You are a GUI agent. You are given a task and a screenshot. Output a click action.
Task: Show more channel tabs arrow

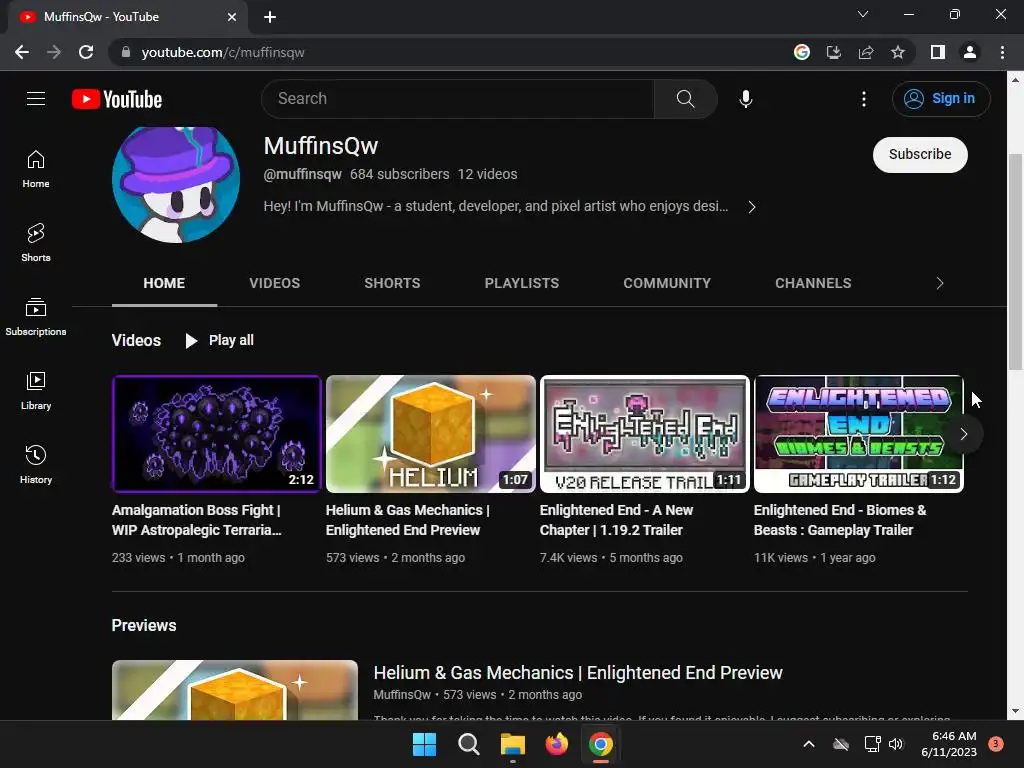(940, 283)
